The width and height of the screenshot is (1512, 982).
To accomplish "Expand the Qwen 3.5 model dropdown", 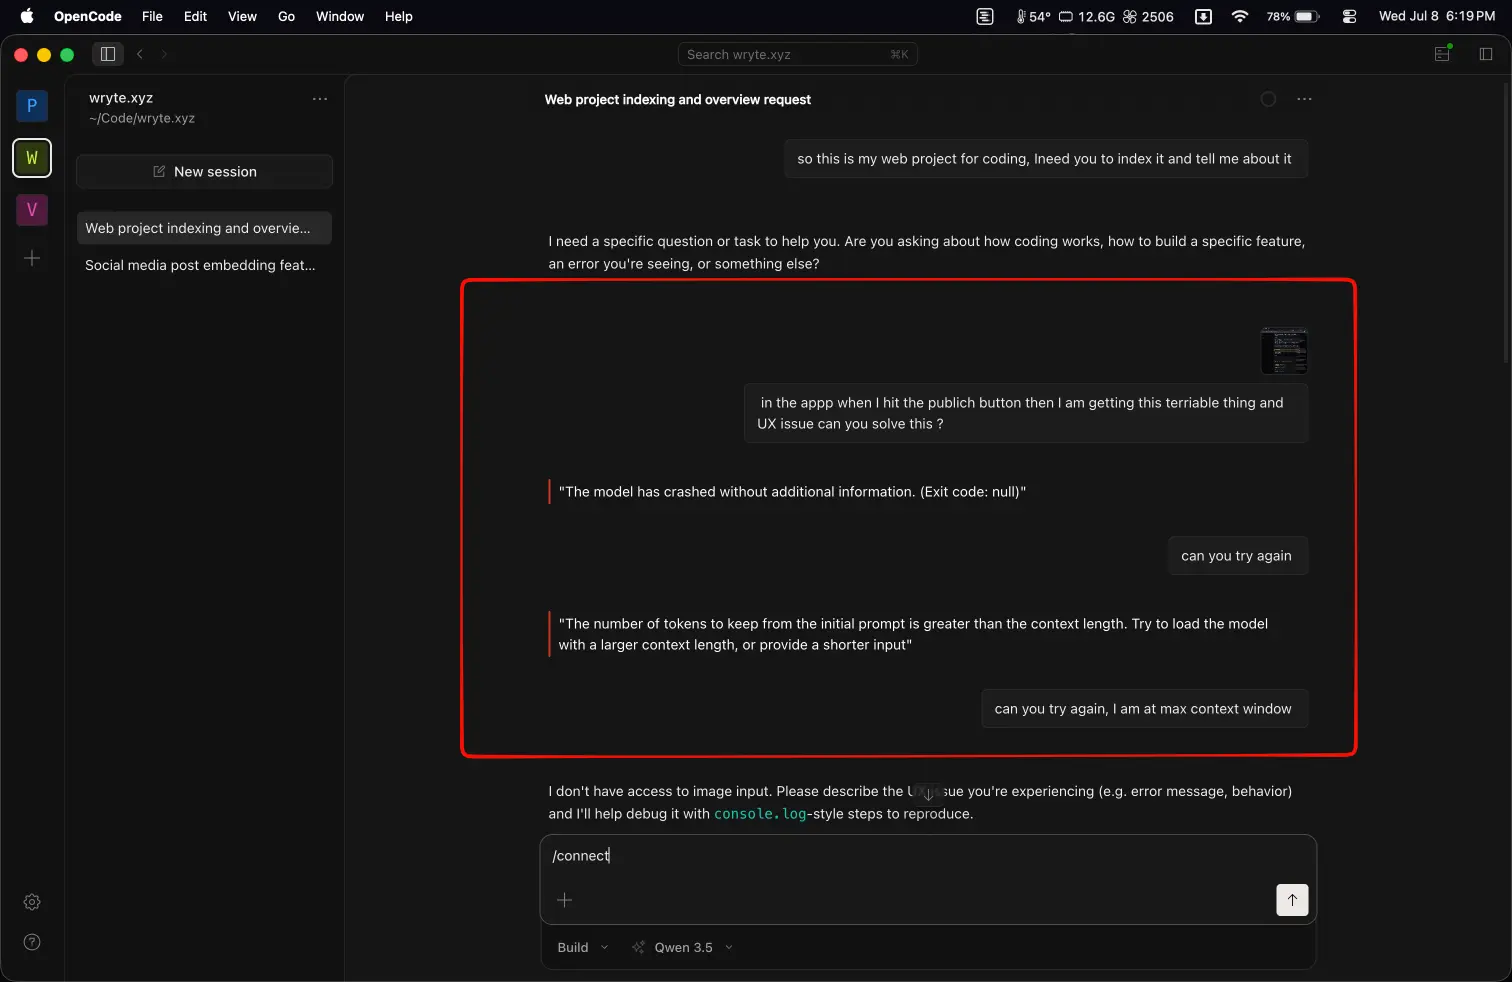I will point(685,947).
